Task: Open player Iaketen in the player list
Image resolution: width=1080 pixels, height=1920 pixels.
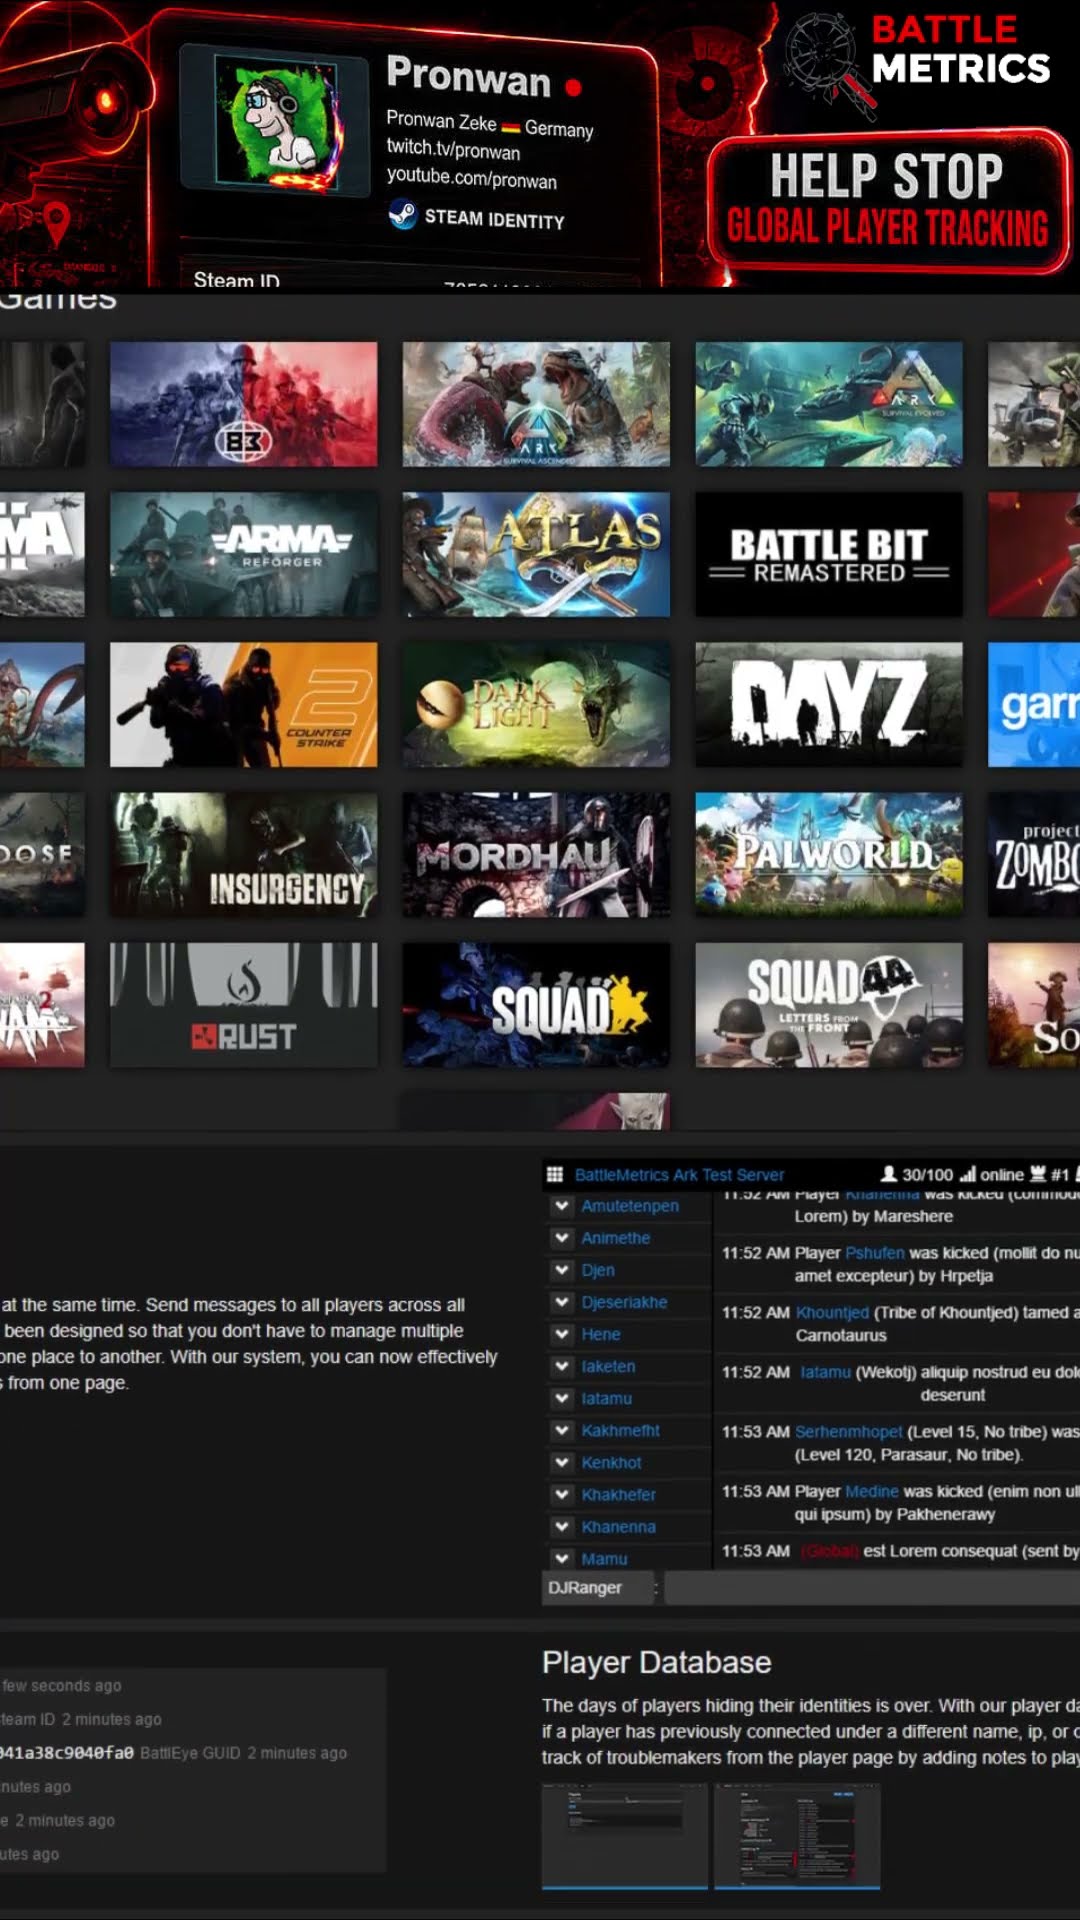Action: 608,1366
